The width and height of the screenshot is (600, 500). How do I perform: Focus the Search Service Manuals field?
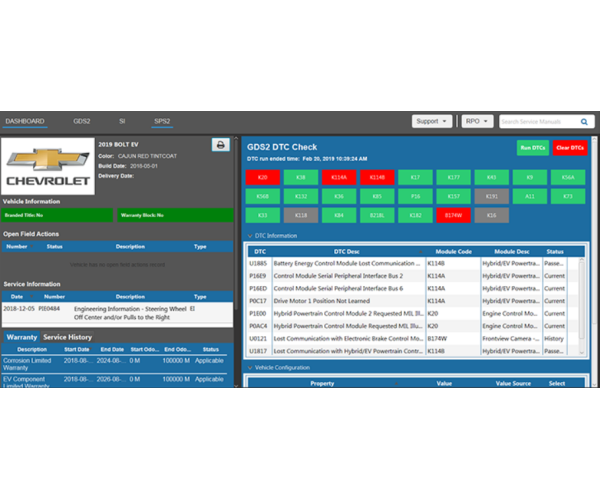[x=539, y=122]
